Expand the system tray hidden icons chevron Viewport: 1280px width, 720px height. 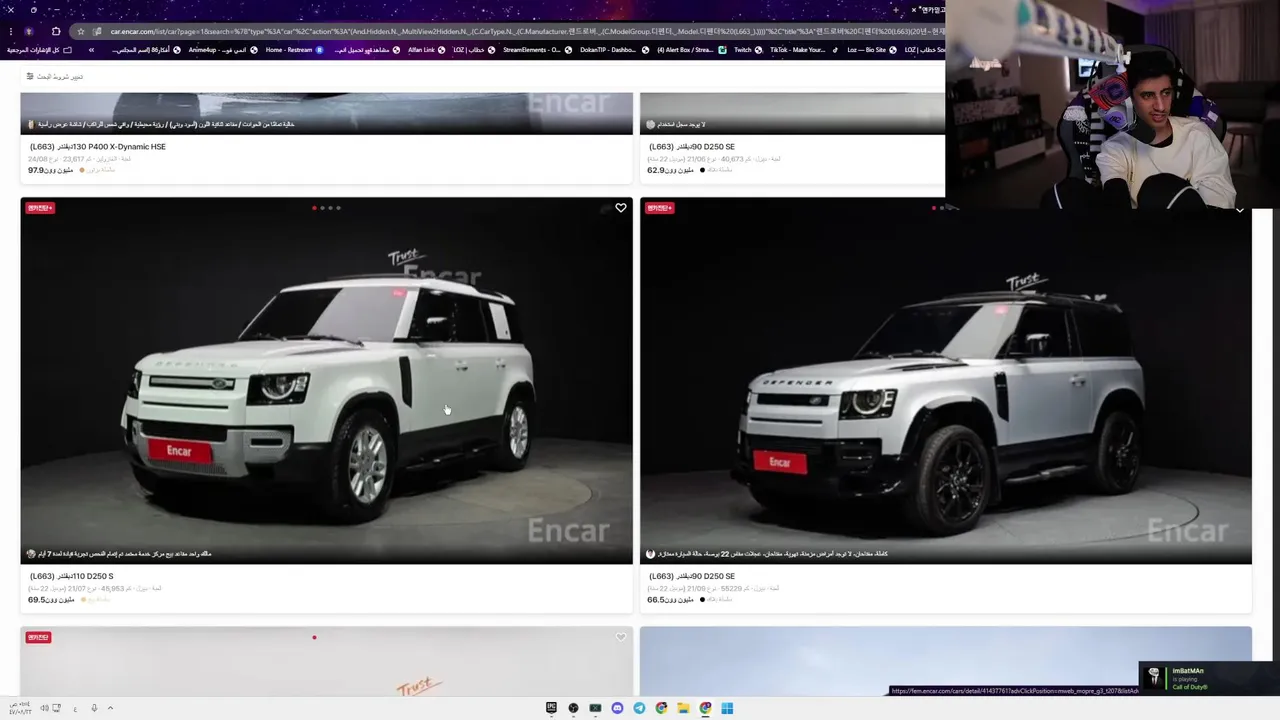110,708
